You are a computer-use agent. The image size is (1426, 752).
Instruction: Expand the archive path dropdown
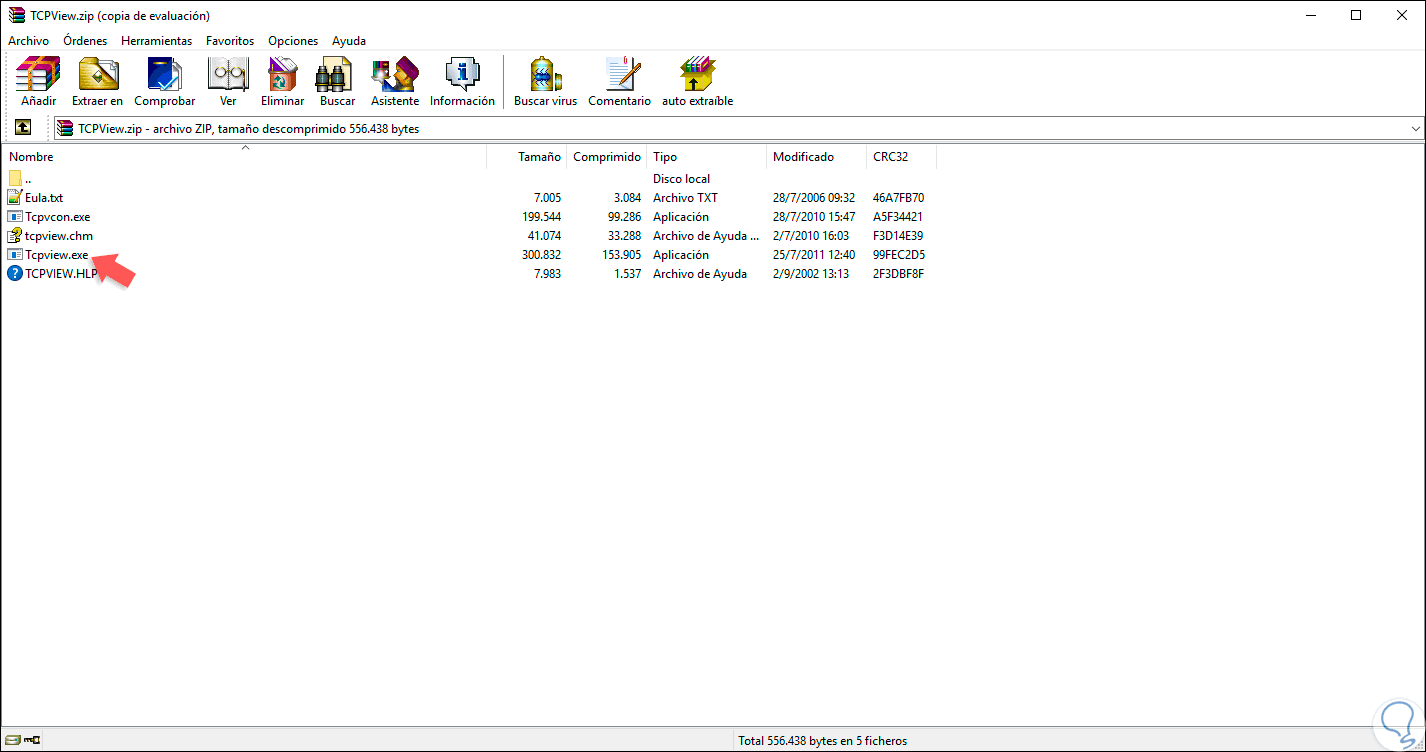pyautogui.click(x=1415, y=129)
